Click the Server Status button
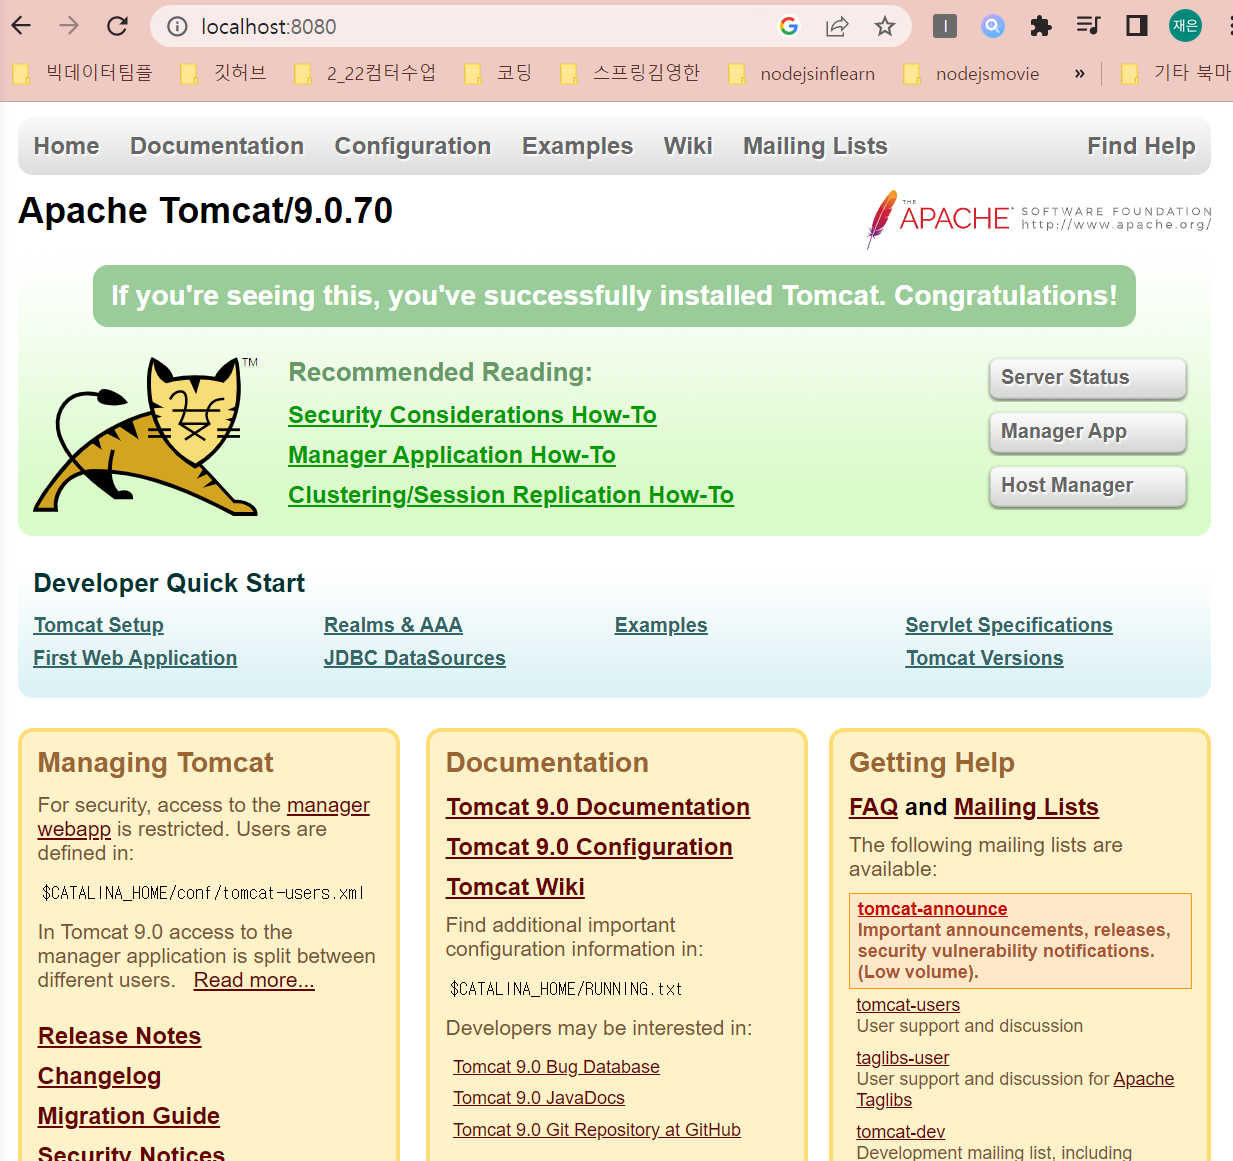Viewport: 1233px width, 1161px height. [1088, 378]
